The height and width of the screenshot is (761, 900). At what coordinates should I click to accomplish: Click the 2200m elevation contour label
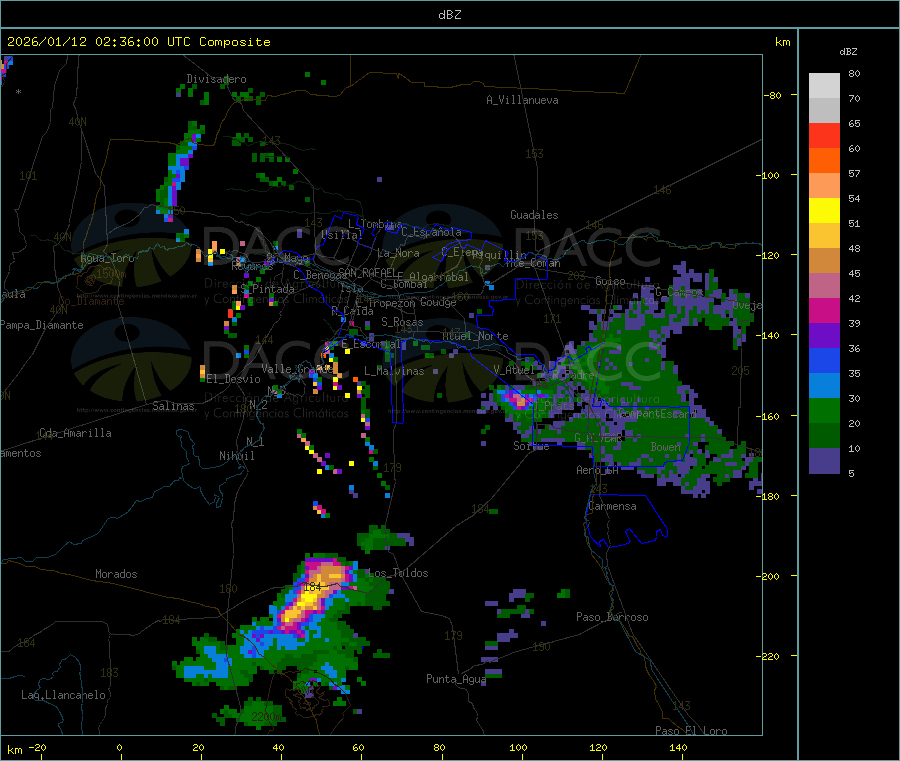tap(266, 717)
